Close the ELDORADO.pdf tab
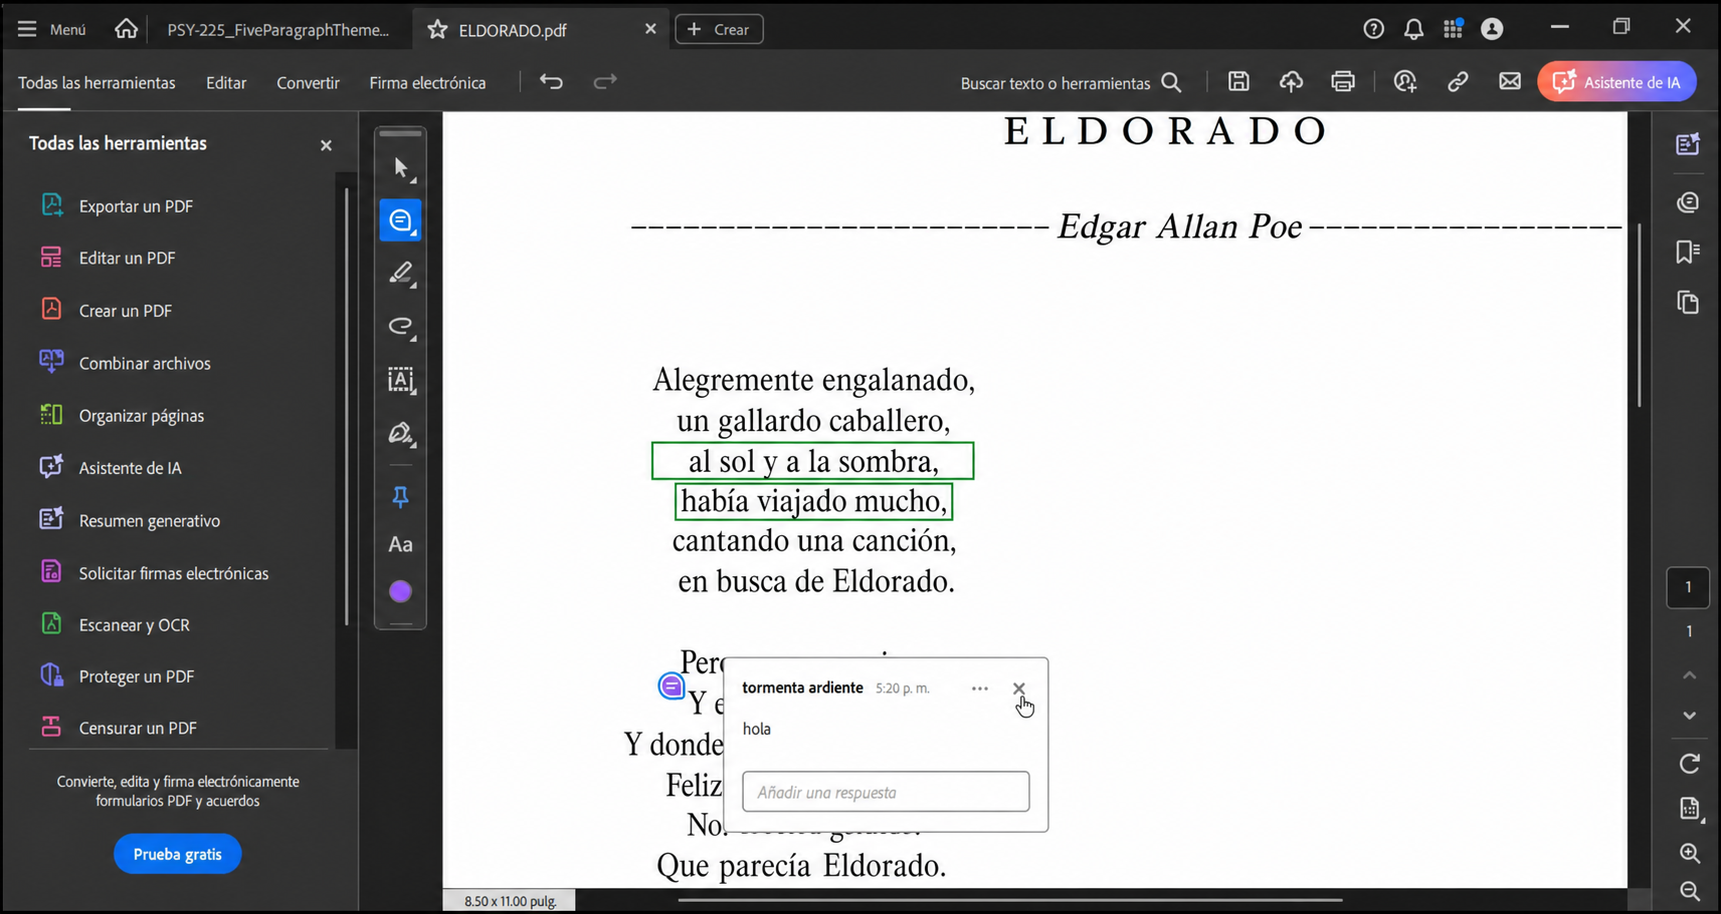1721x914 pixels. click(x=650, y=29)
